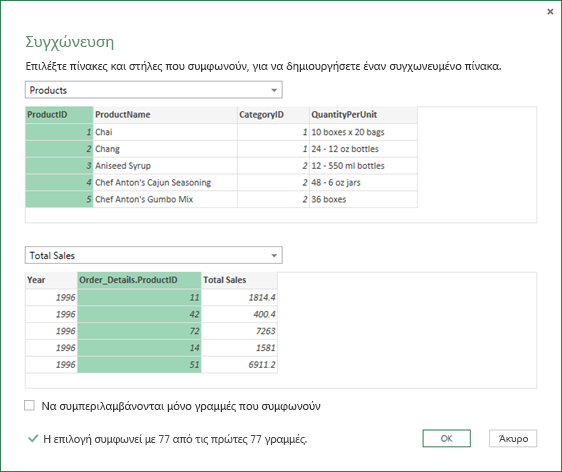Click the 1814.4 total sales cell
Screen dimensions: 562x472
coord(239,297)
